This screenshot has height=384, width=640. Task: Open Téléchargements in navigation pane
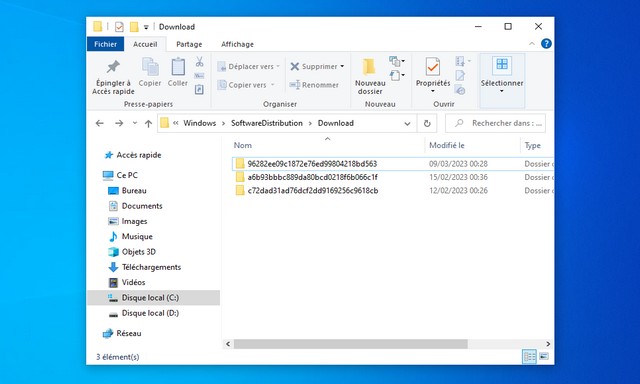click(151, 267)
